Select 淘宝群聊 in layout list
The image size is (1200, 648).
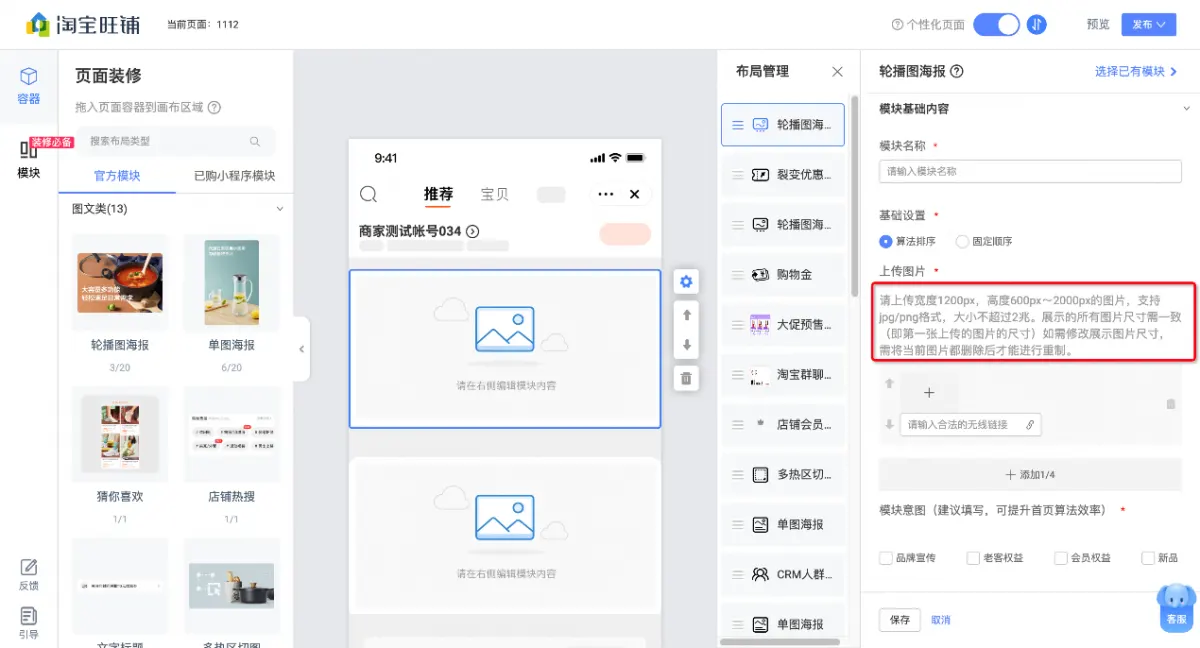point(783,374)
